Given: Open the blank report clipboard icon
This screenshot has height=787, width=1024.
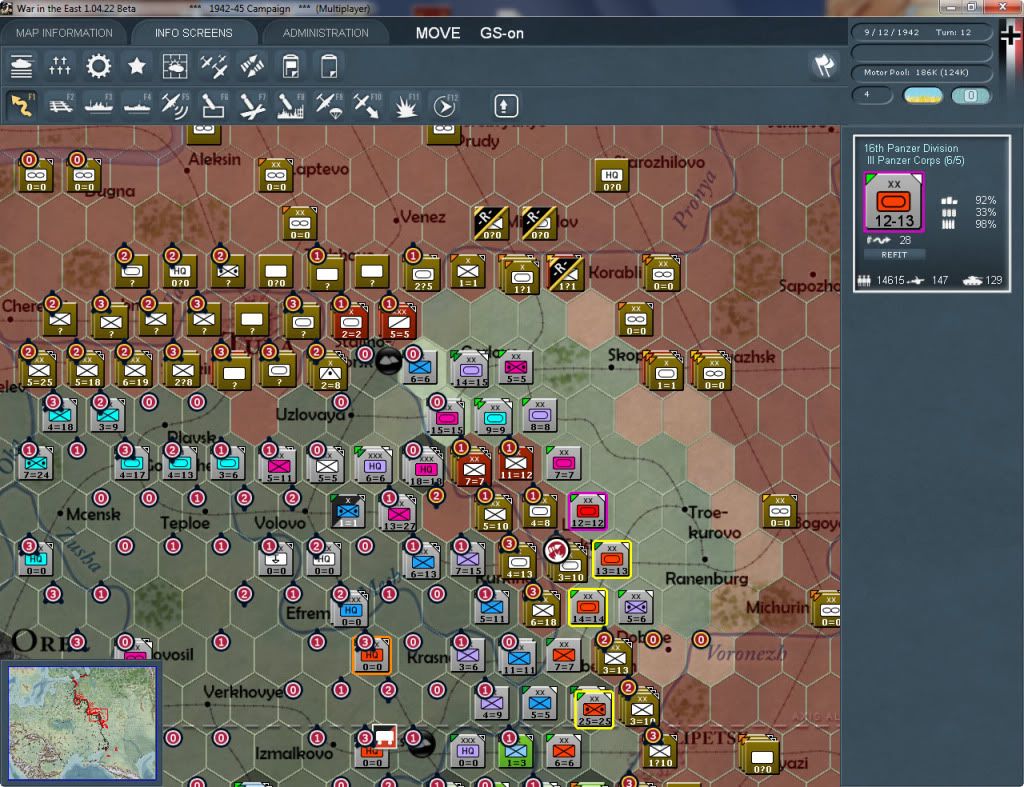Looking at the screenshot, I should coord(329,67).
